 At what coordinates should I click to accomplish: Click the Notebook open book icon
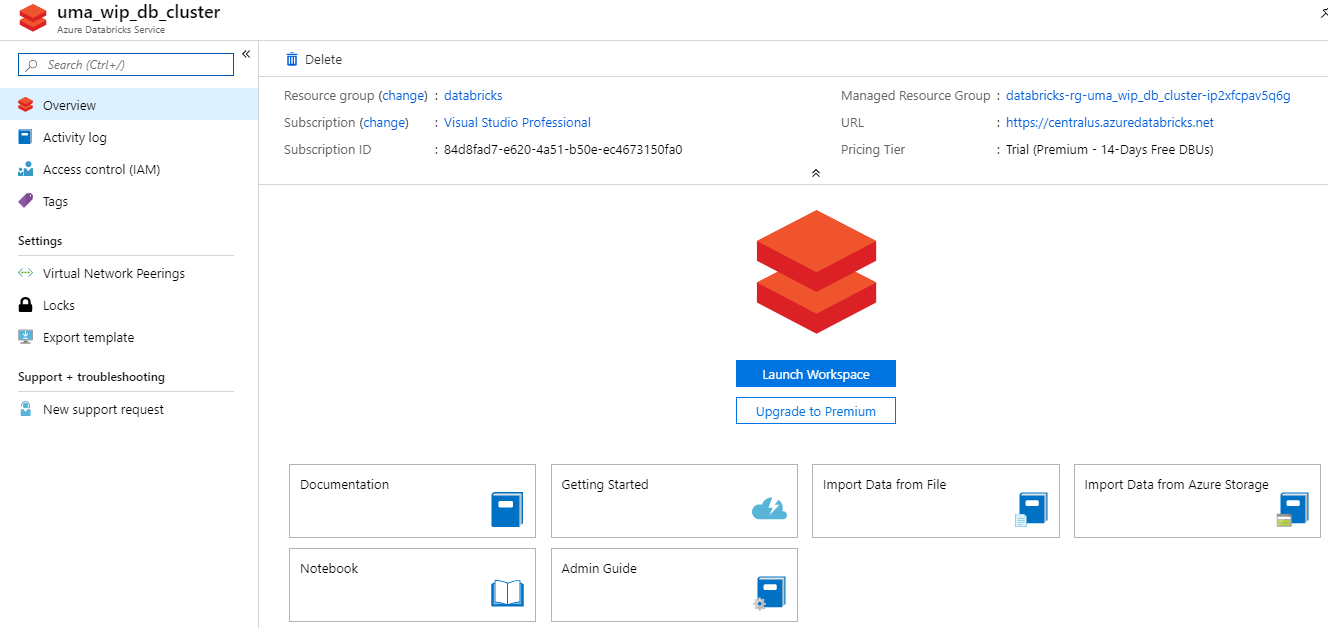507,594
